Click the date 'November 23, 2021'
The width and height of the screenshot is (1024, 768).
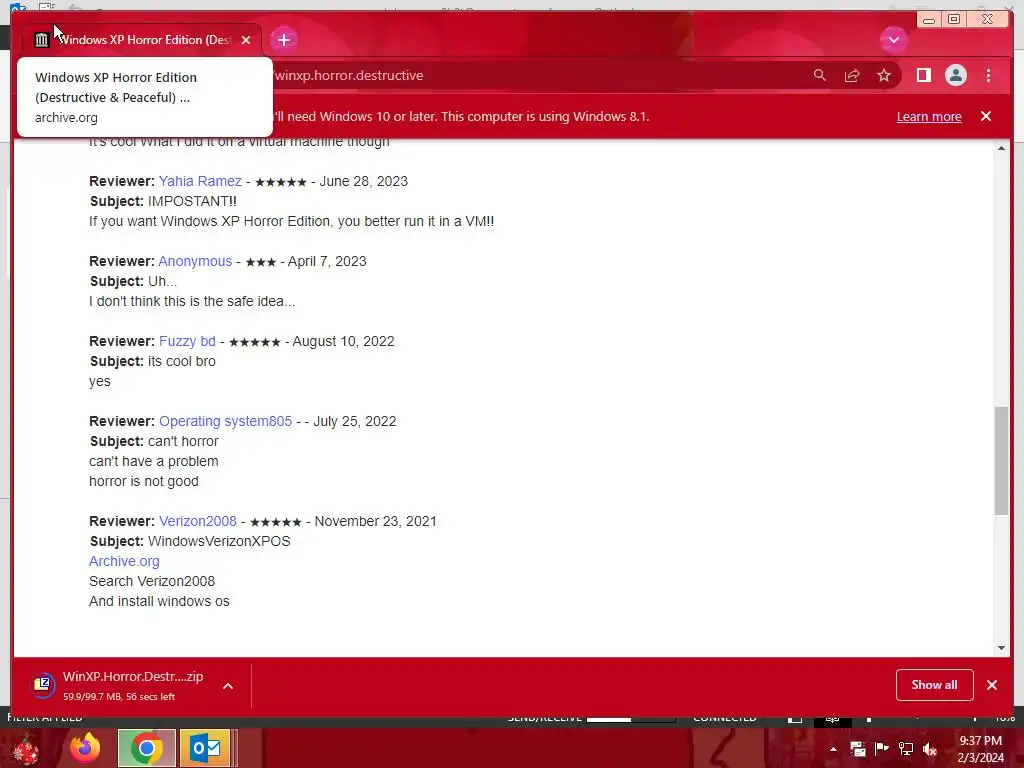[x=376, y=521]
